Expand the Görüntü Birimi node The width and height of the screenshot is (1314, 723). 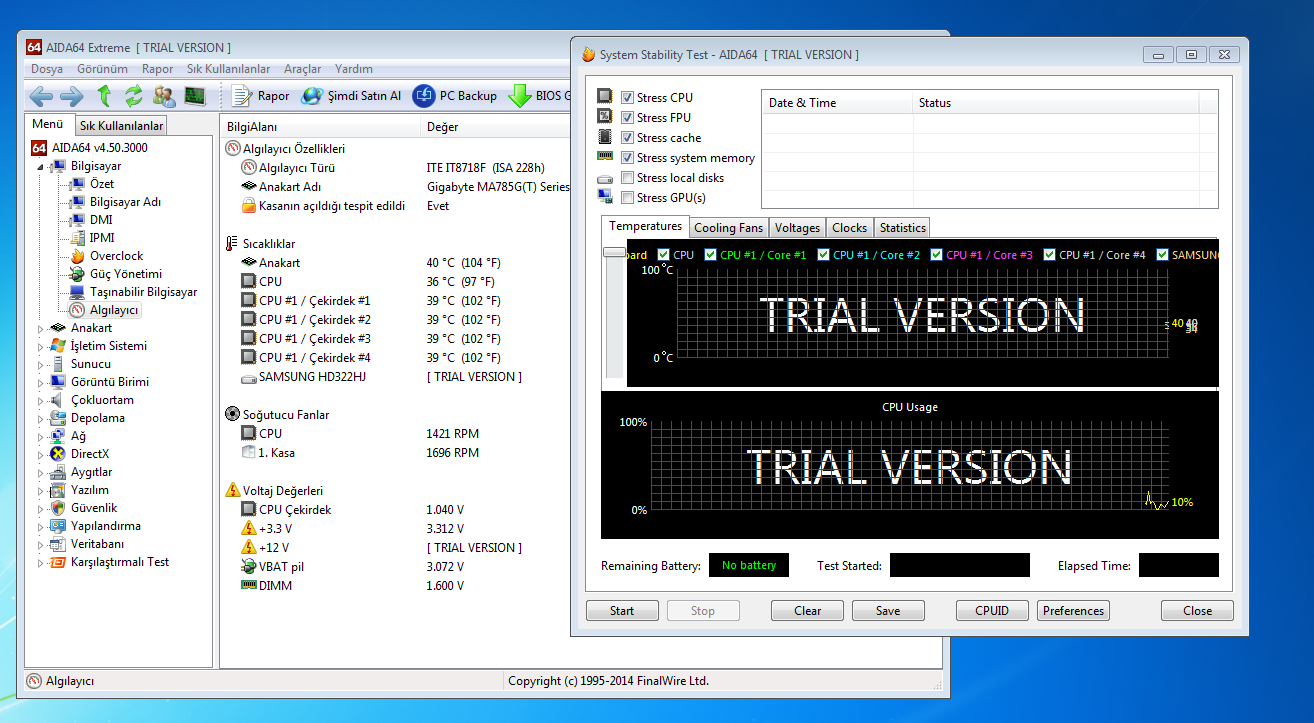41,382
